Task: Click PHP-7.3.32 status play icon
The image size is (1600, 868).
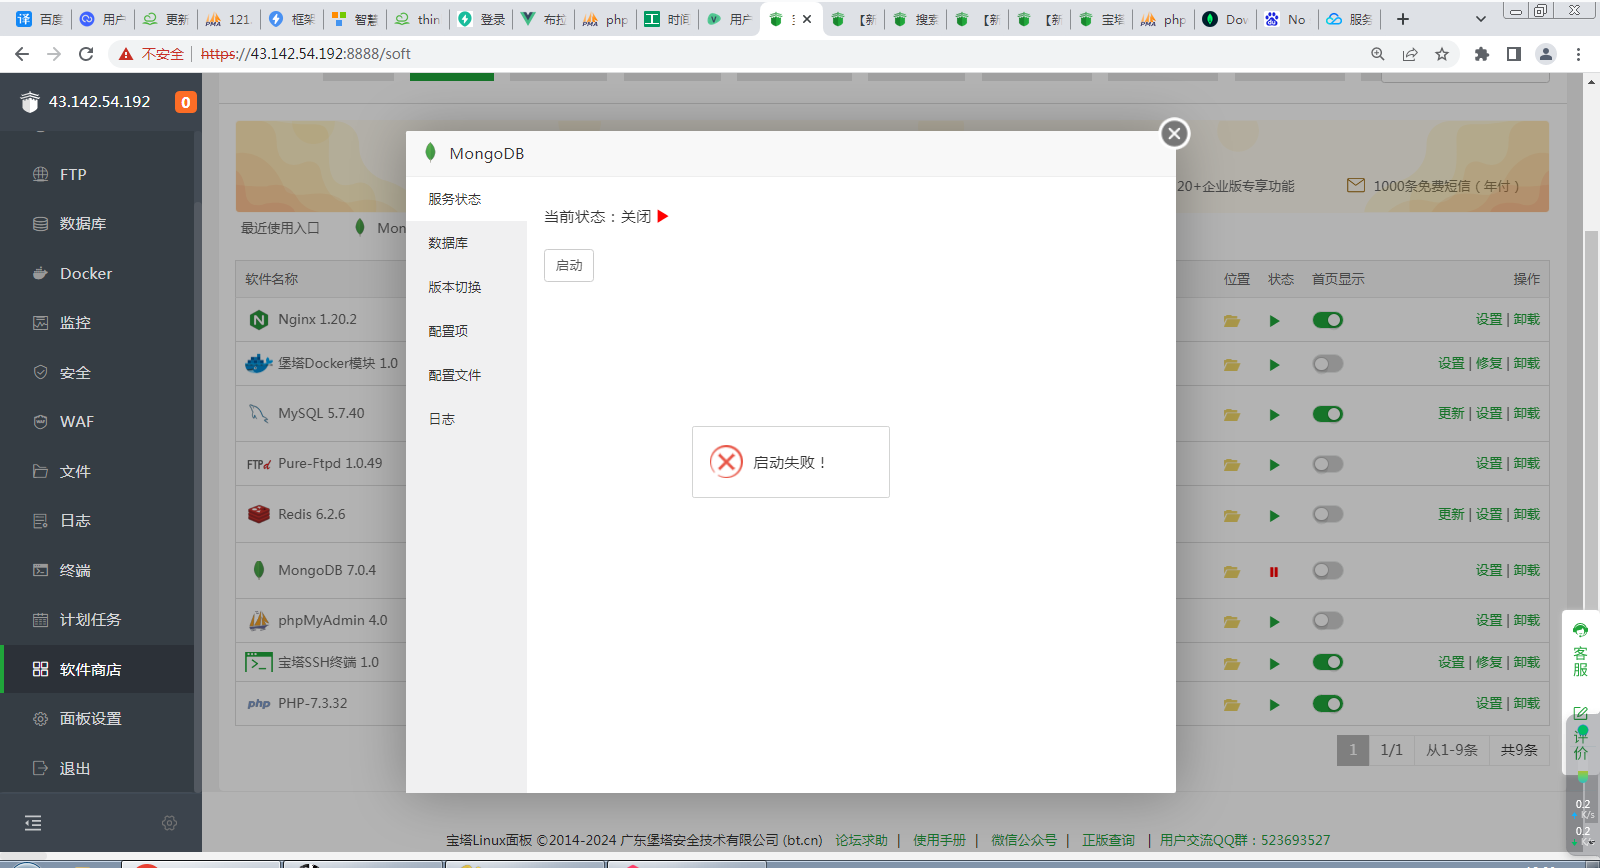Action: tap(1274, 705)
